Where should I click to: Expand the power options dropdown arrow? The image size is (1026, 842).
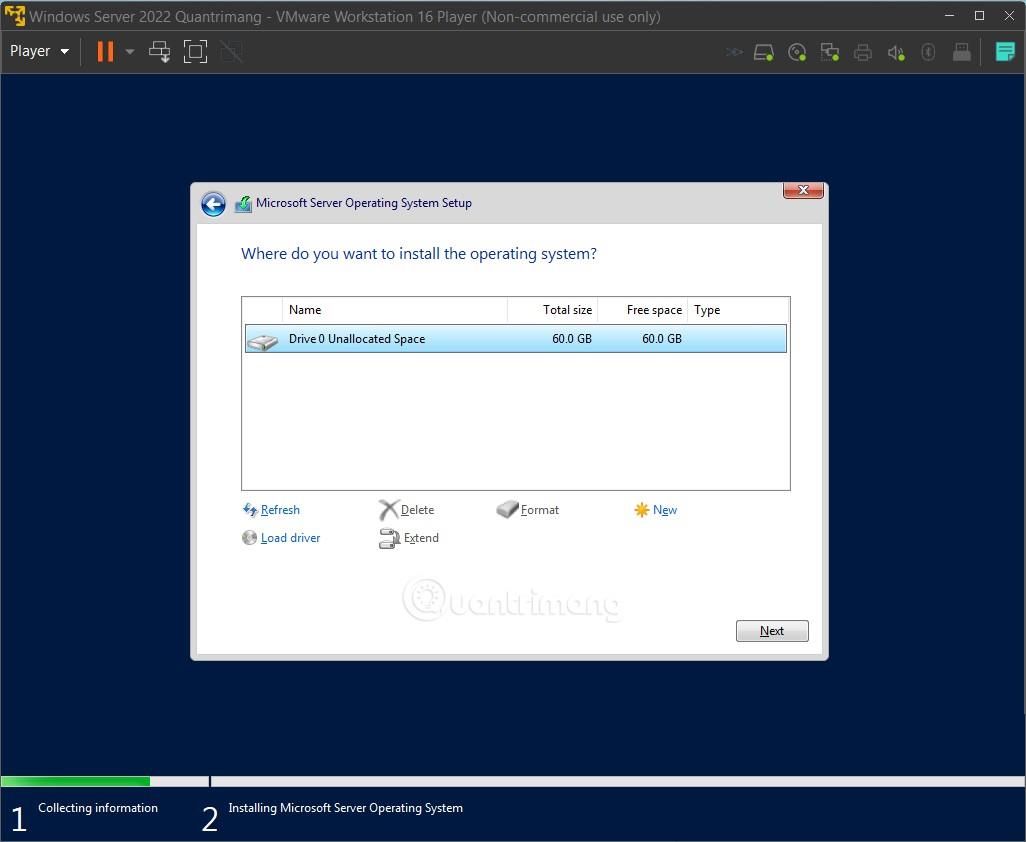click(x=130, y=51)
